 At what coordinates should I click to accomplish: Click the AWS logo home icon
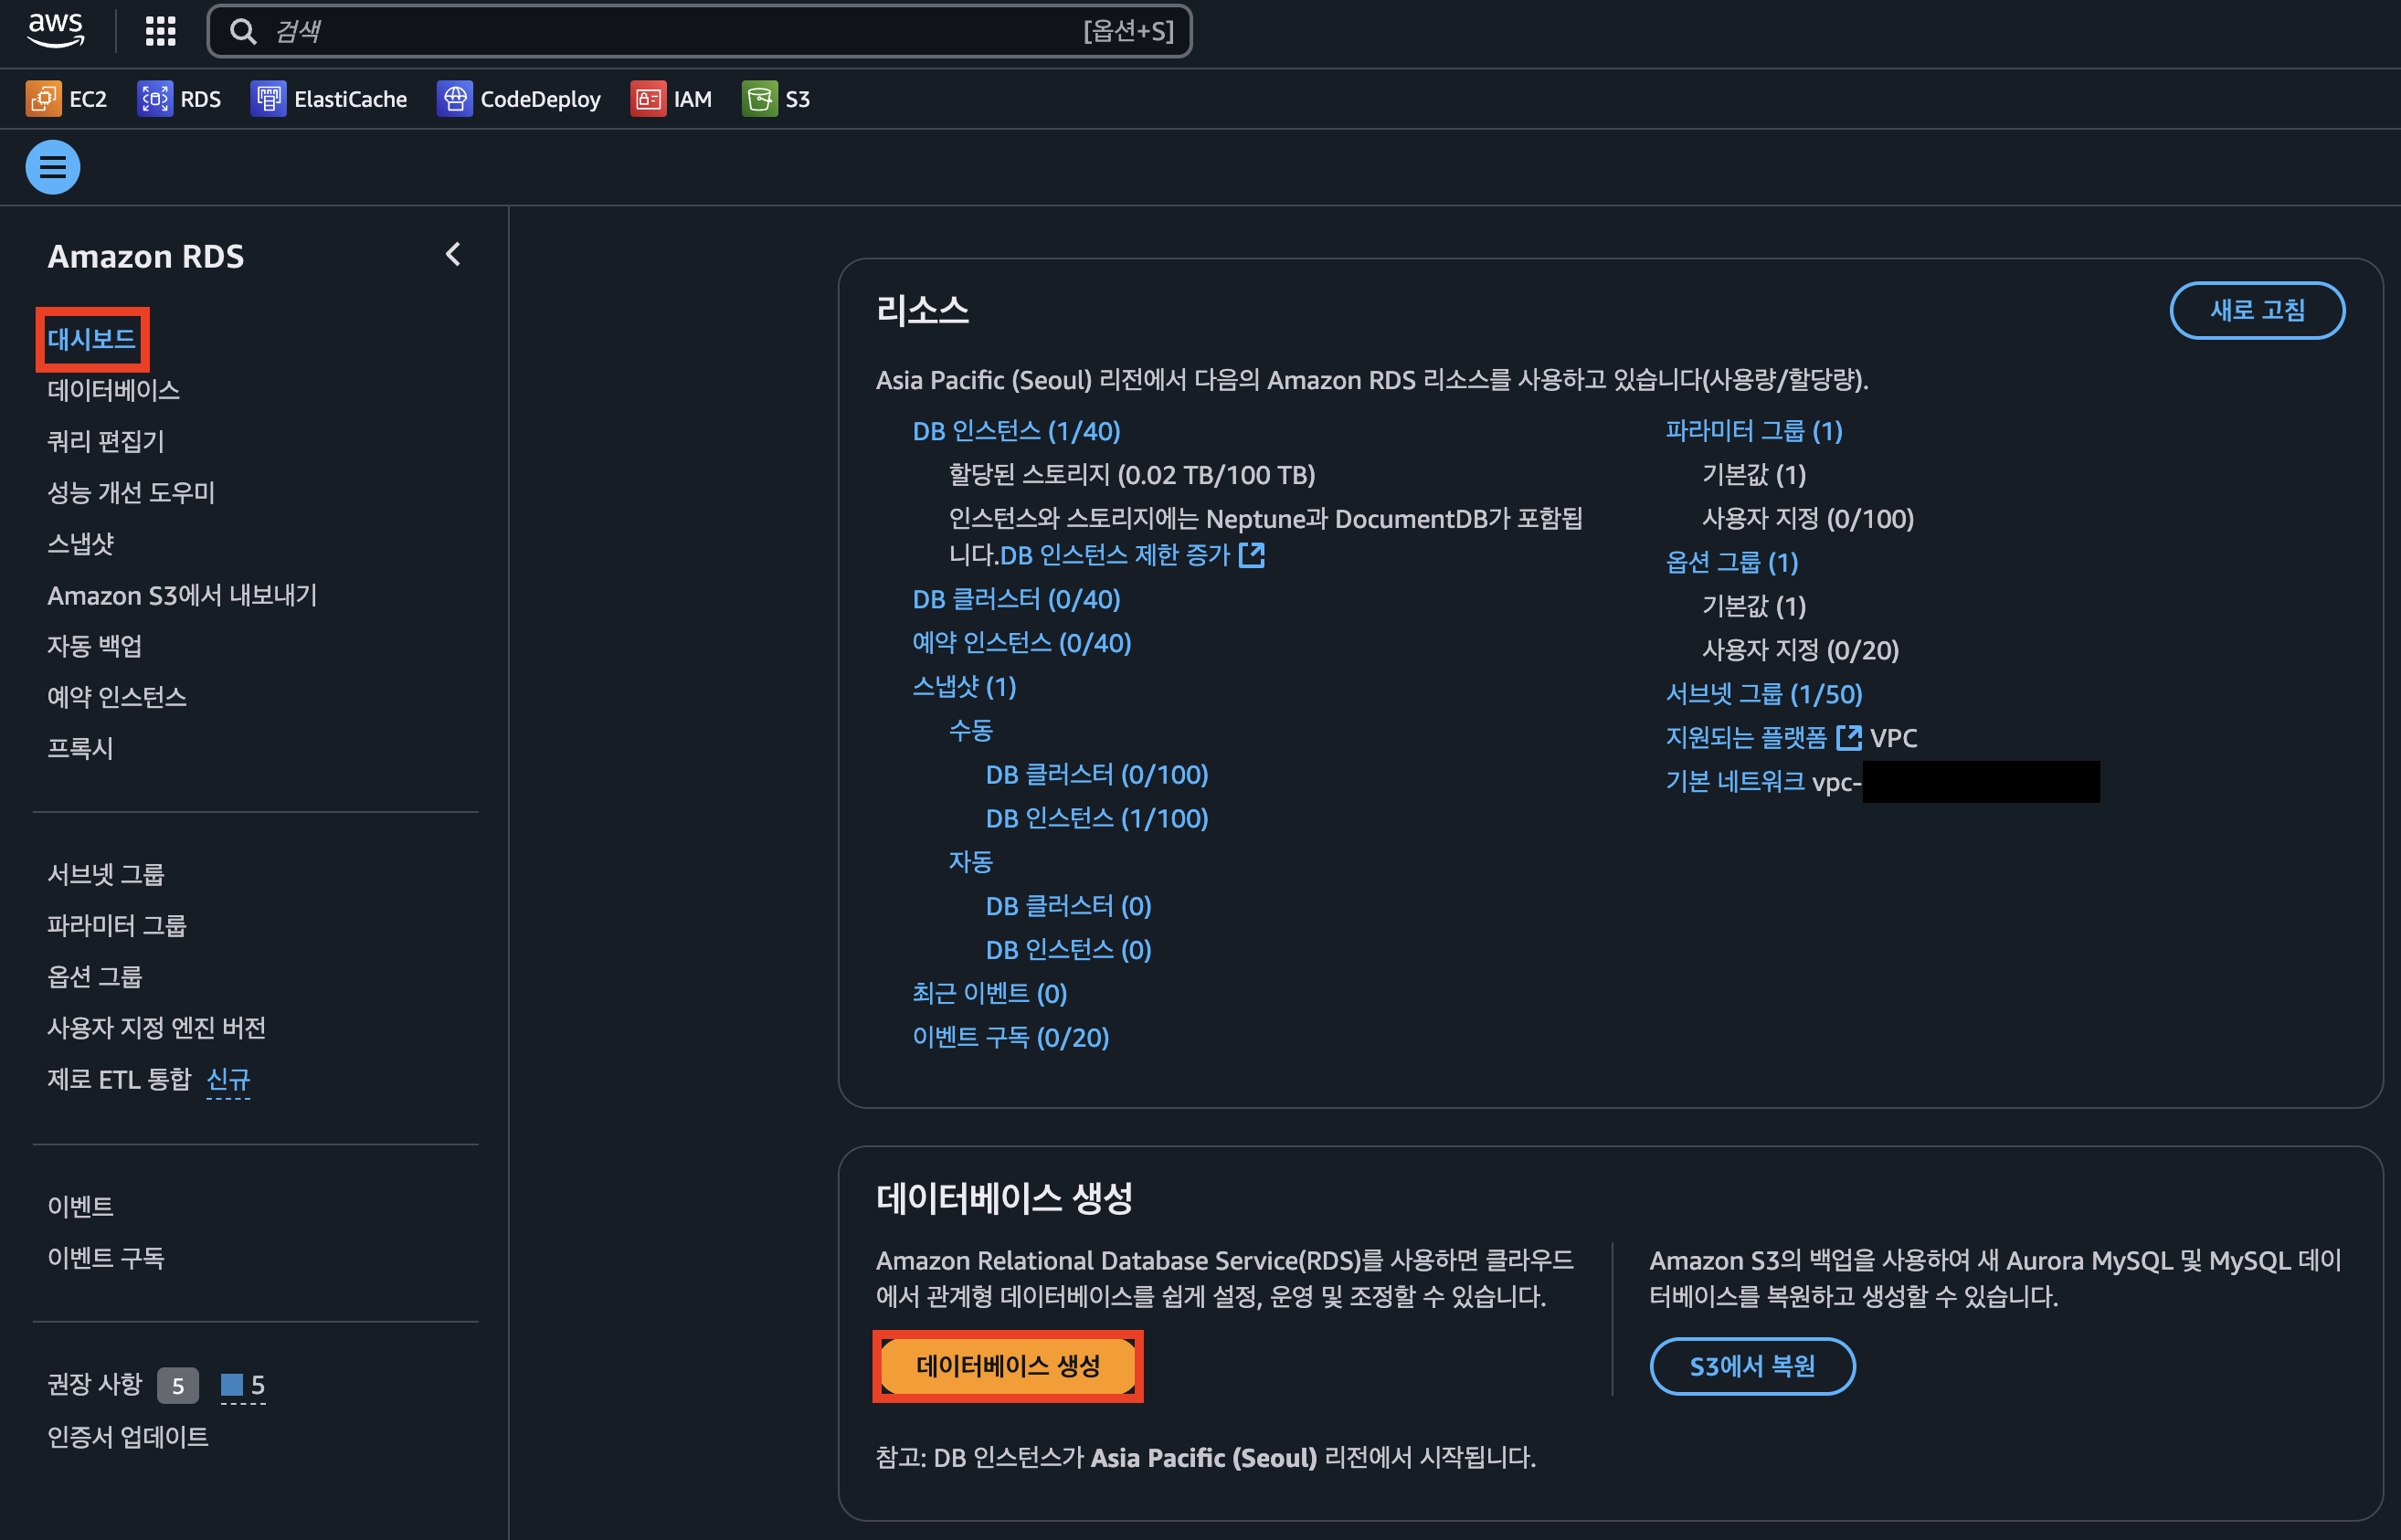[55, 30]
